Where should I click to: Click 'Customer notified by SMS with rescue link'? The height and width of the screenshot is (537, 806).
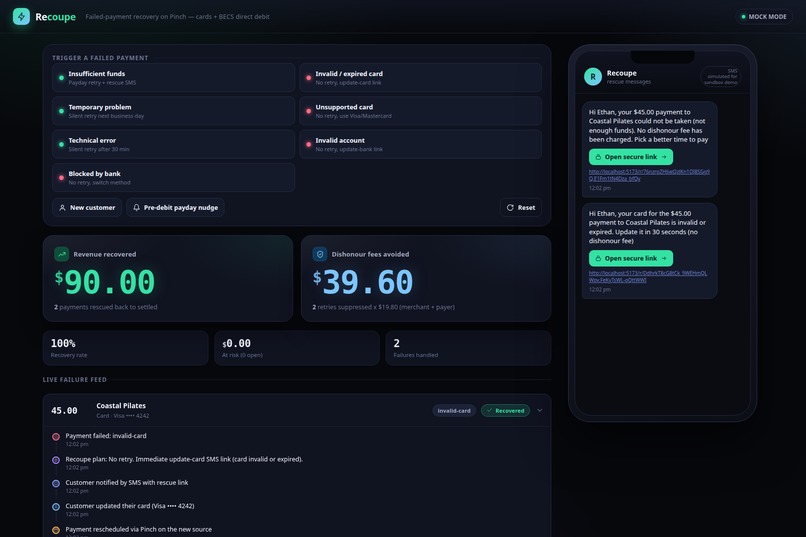click(x=126, y=483)
